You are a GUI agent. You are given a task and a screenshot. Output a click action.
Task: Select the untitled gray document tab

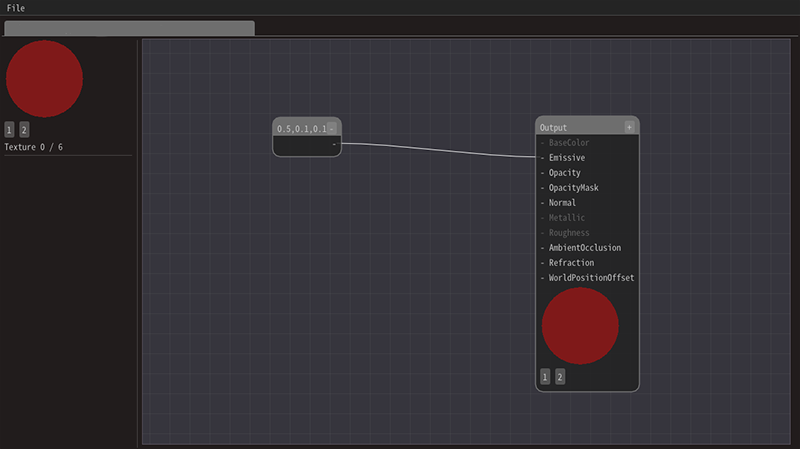[x=129, y=28]
